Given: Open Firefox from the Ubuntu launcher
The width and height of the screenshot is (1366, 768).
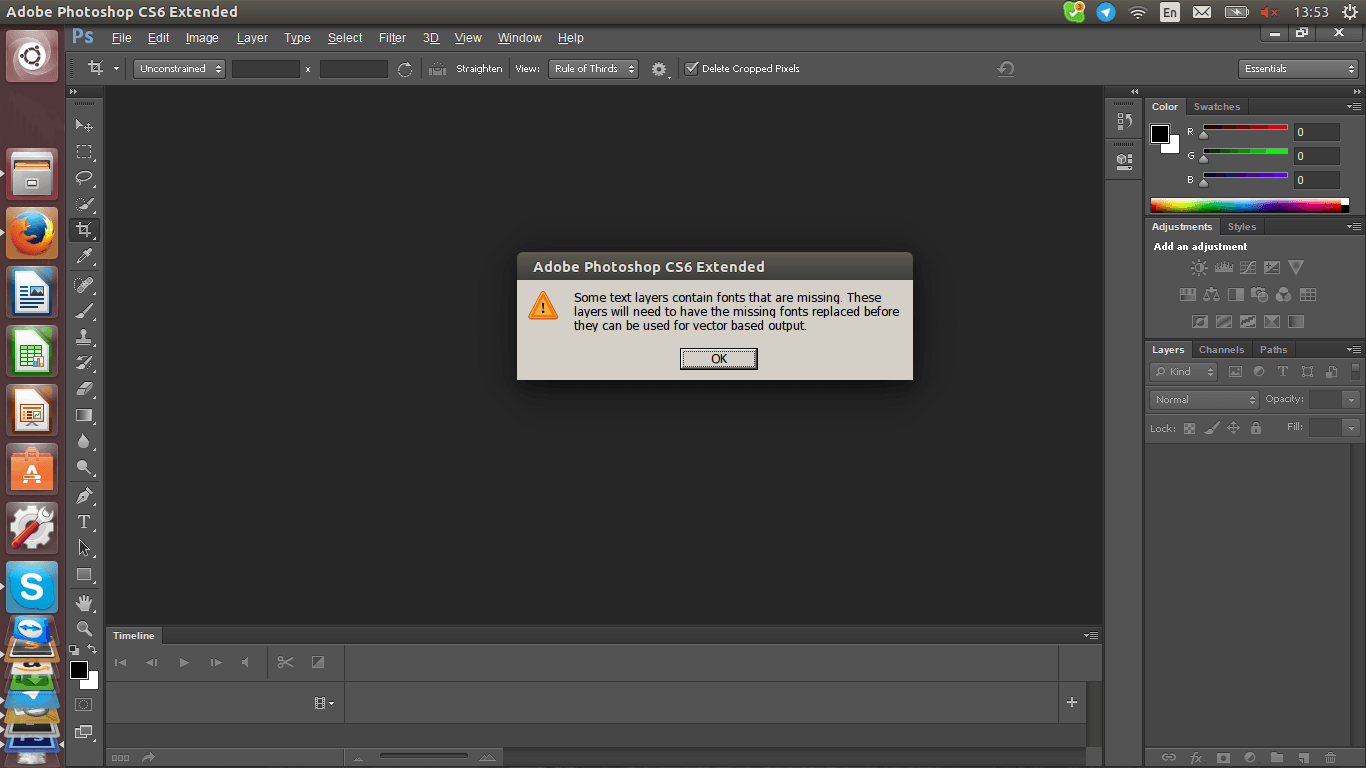Looking at the screenshot, I should click(x=32, y=233).
